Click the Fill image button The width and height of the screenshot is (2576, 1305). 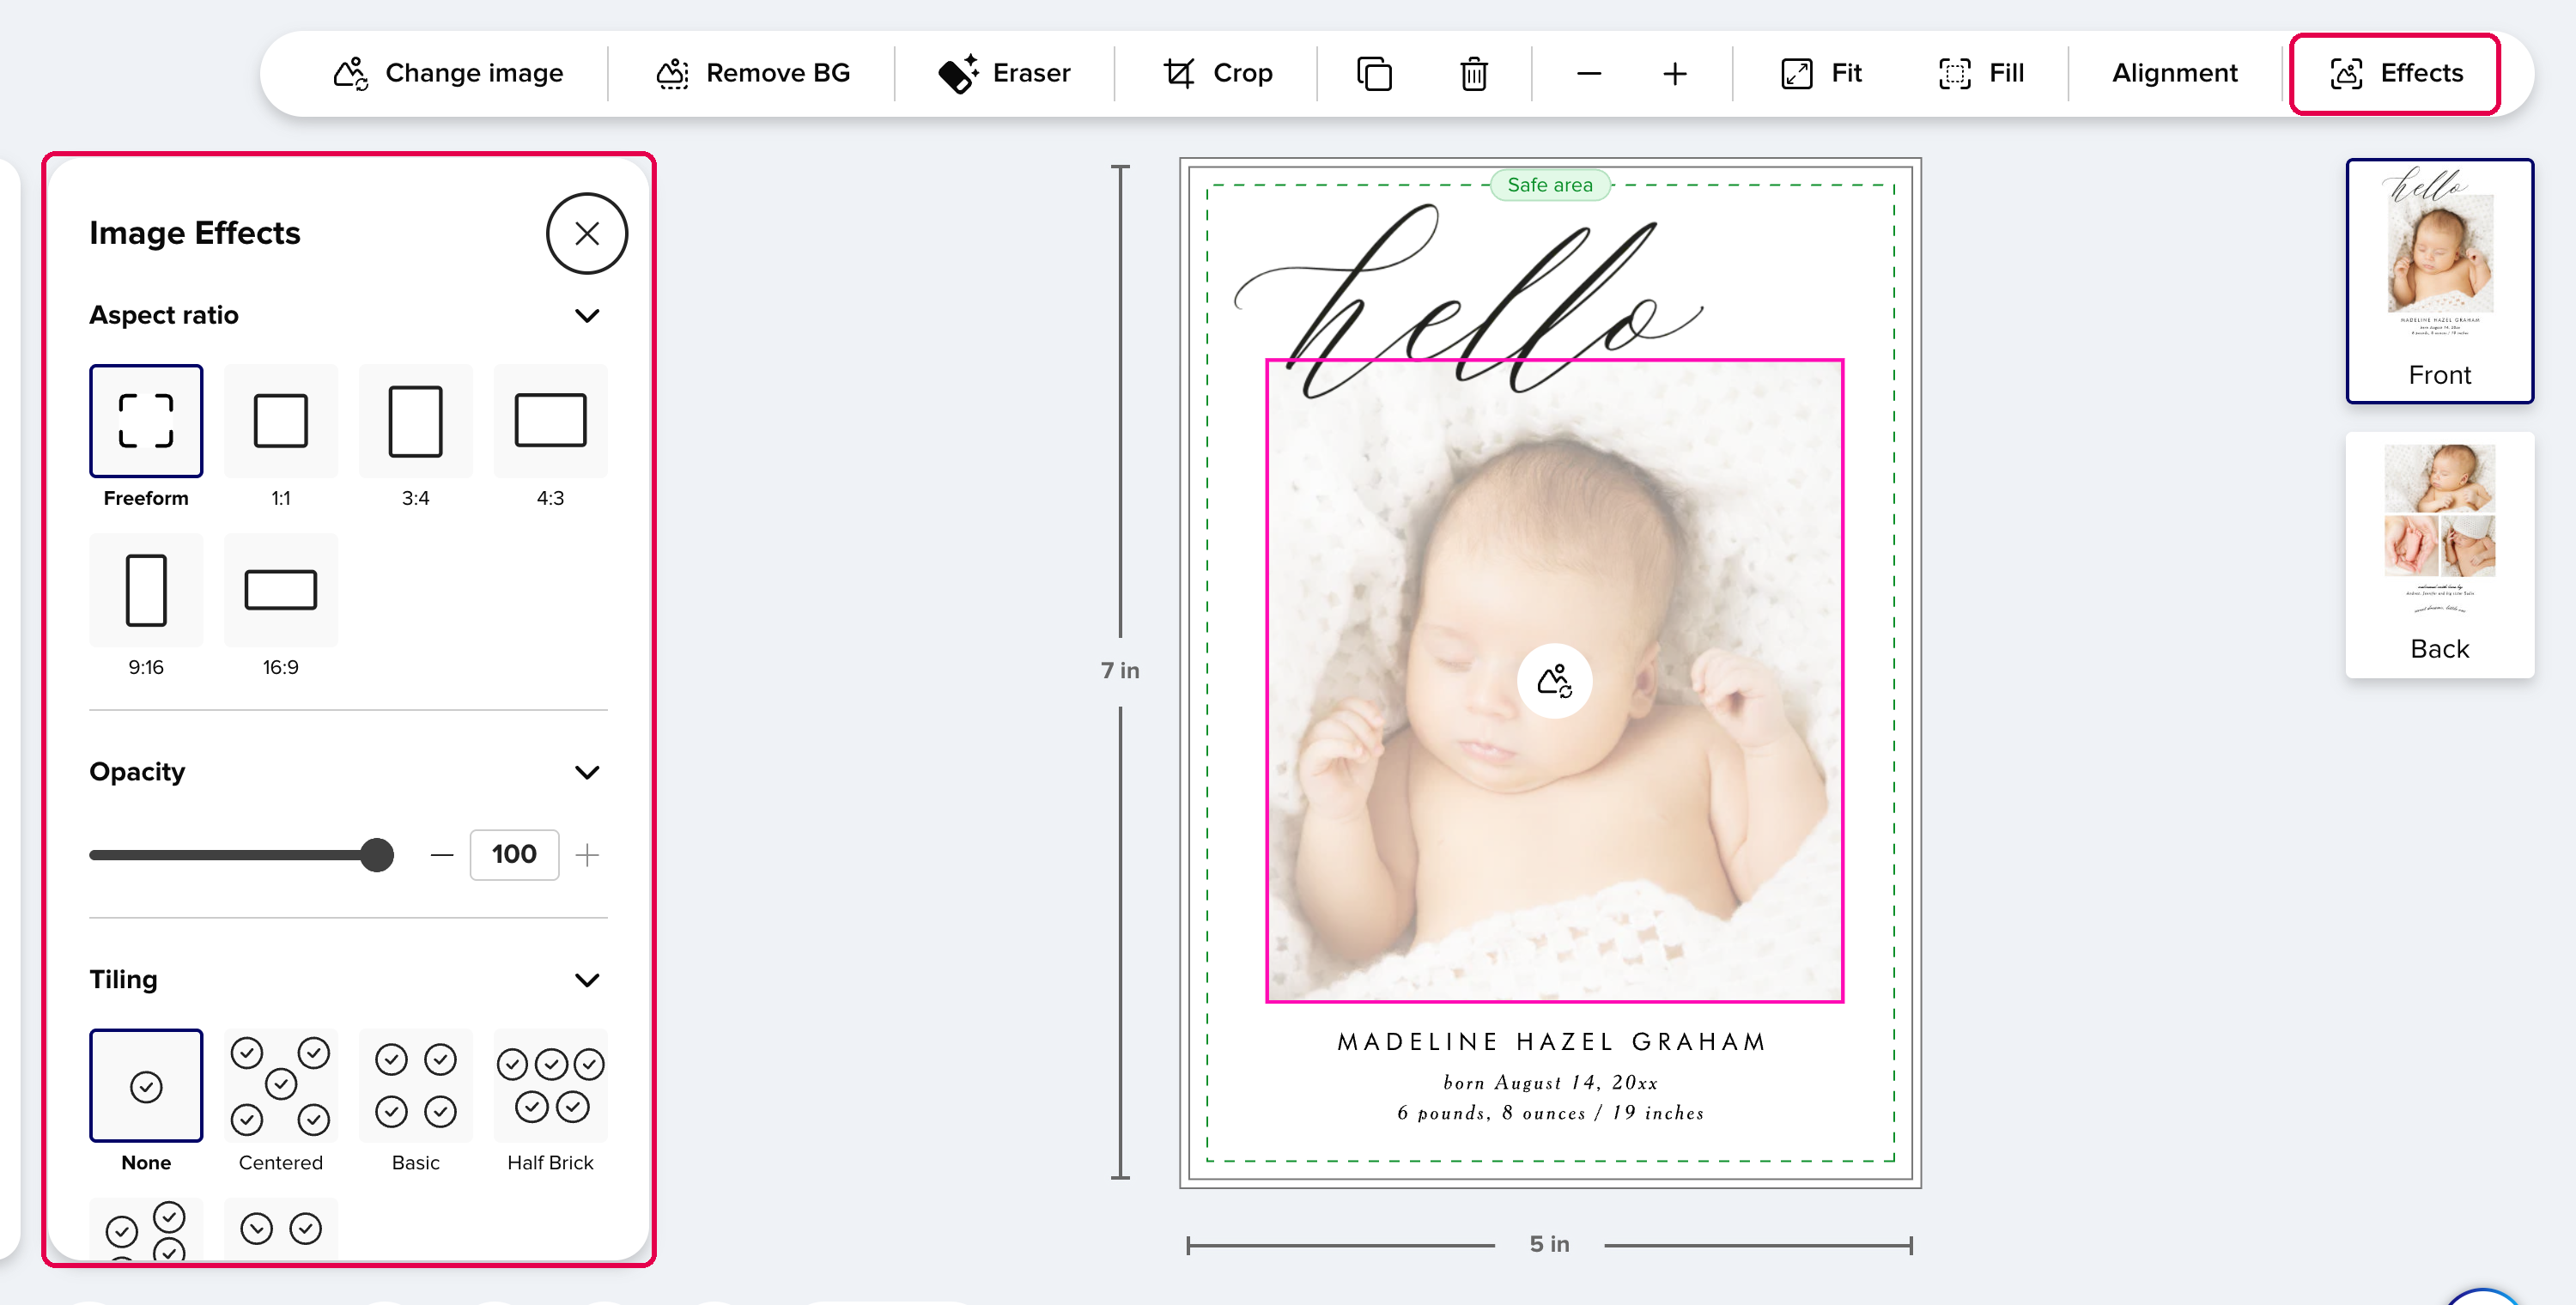pyautogui.click(x=1981, y=73)
